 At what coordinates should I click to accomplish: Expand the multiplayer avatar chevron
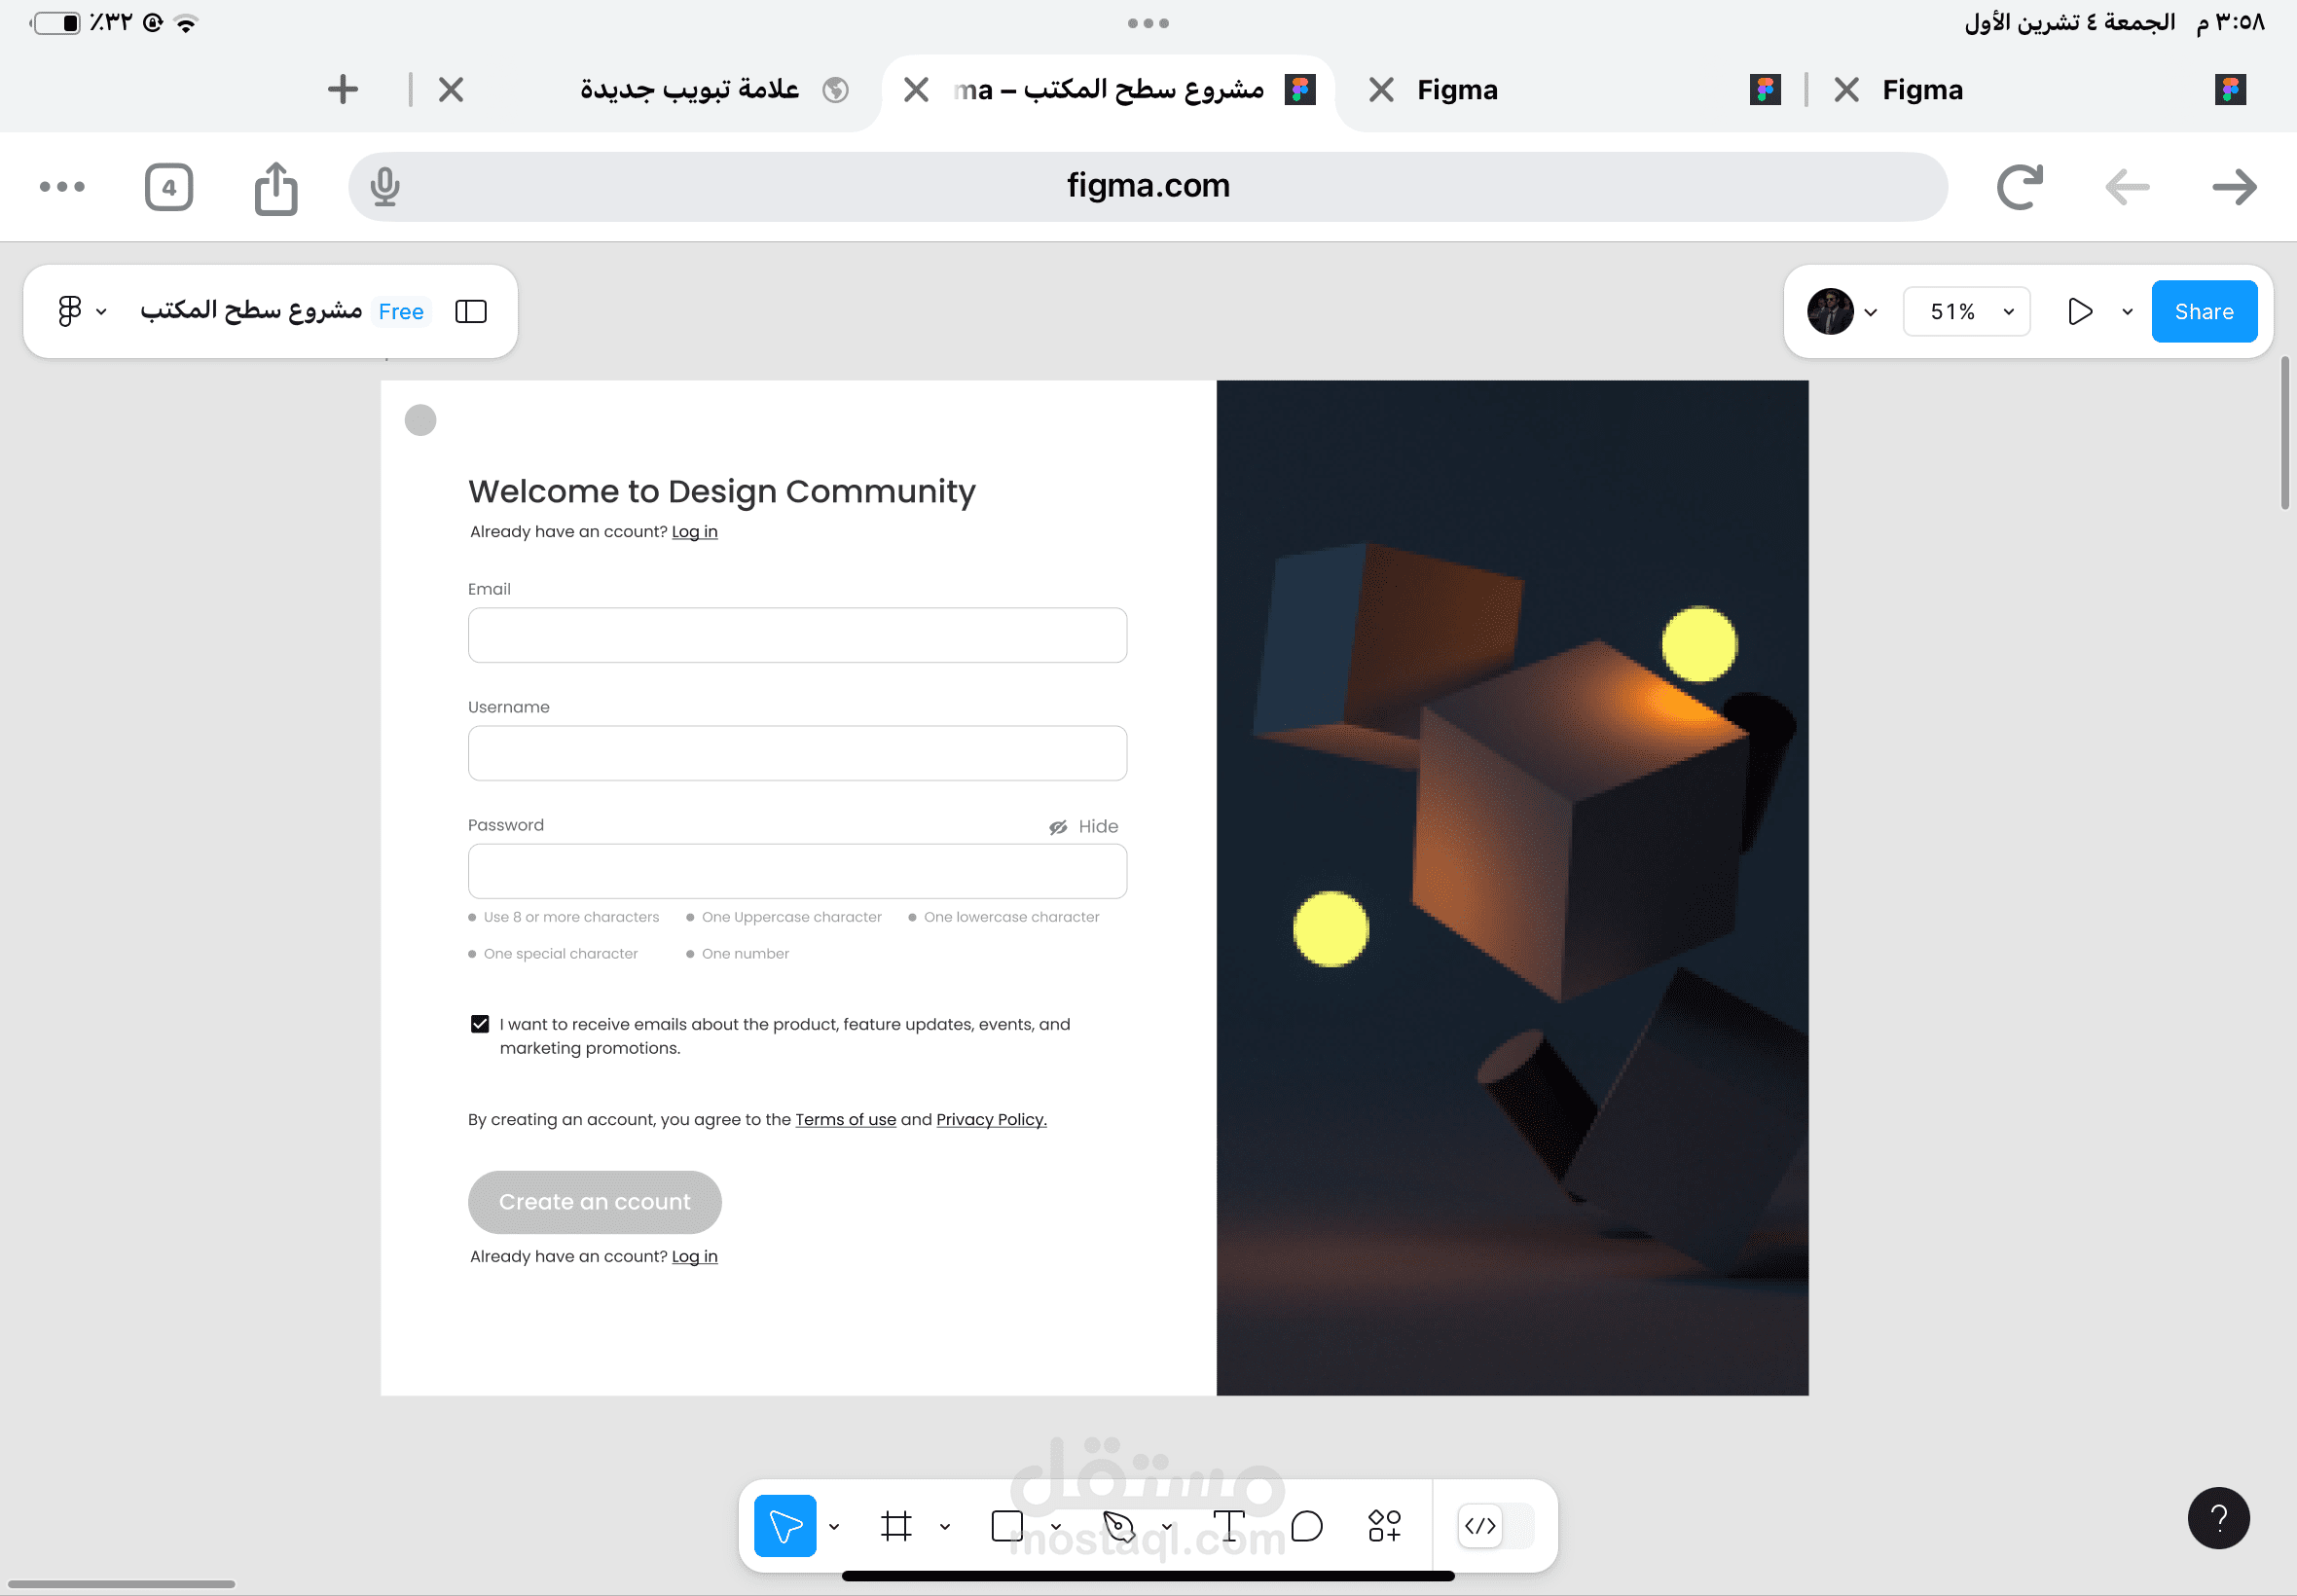[1871, 312]
